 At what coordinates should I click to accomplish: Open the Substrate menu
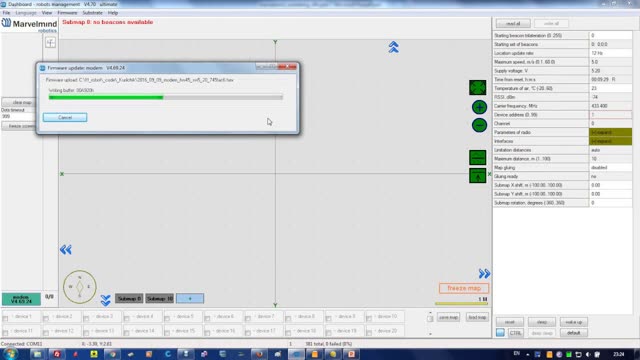click(x=93, y=13)
